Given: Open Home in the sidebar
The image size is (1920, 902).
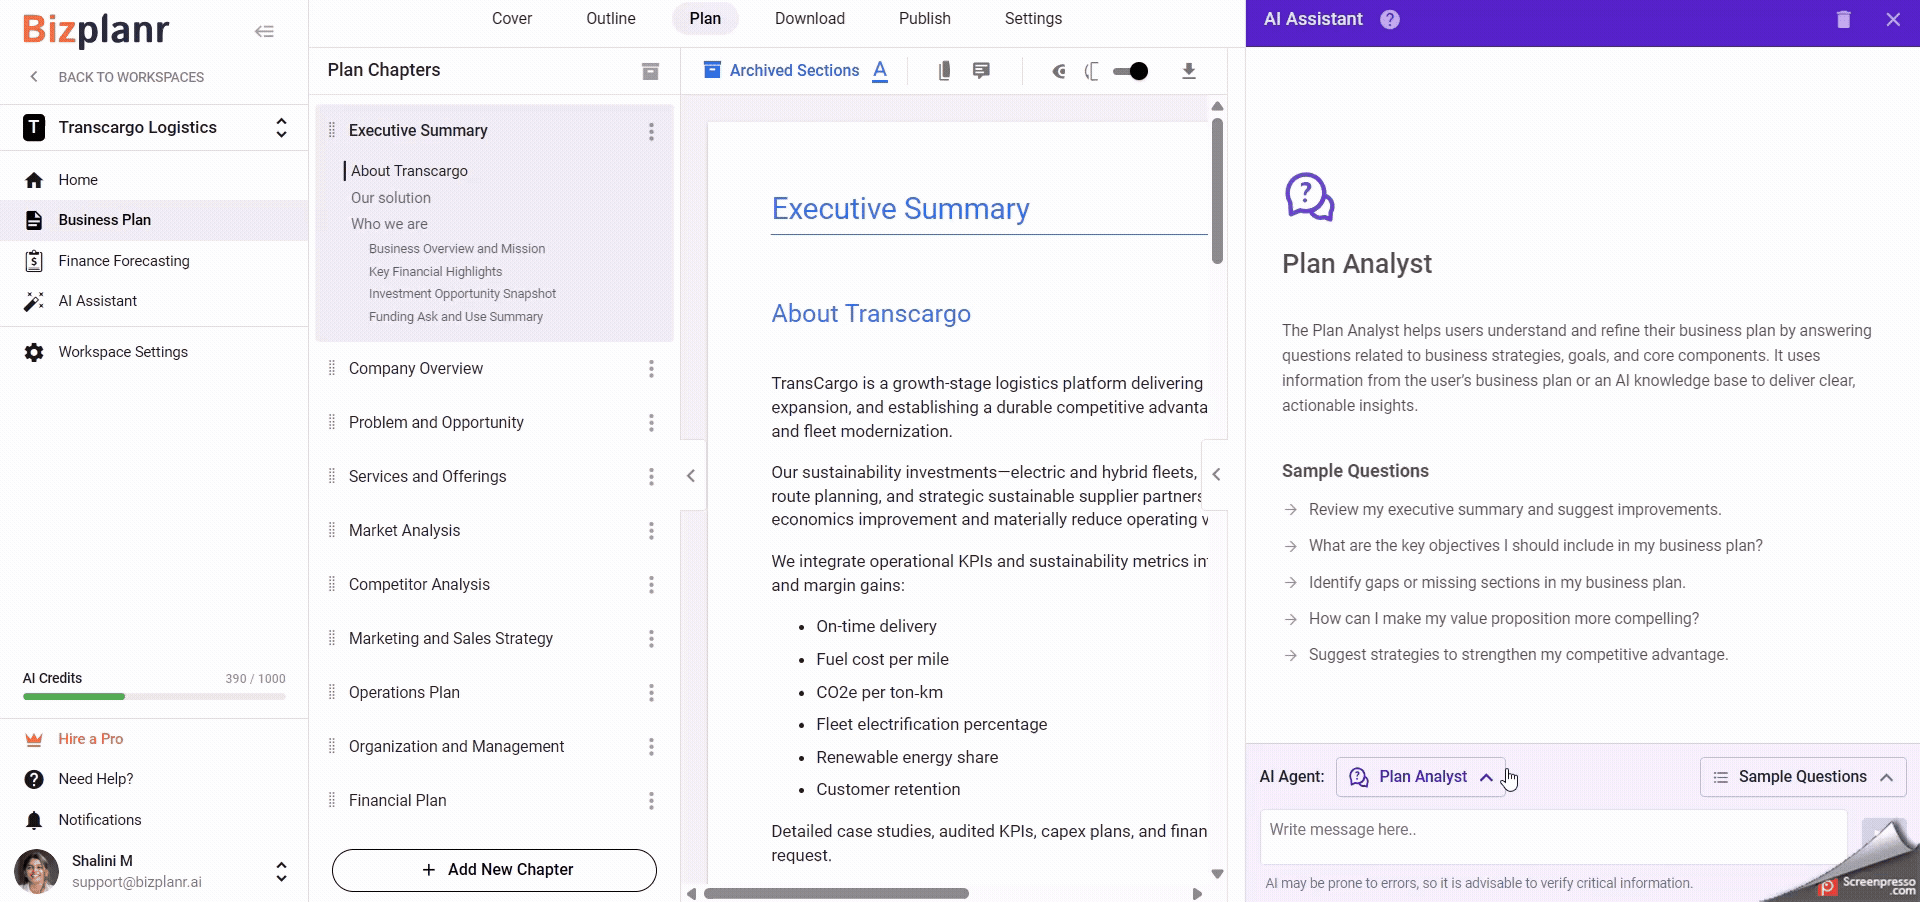Looking at the screenshot, I should click(x=154, y=180).
